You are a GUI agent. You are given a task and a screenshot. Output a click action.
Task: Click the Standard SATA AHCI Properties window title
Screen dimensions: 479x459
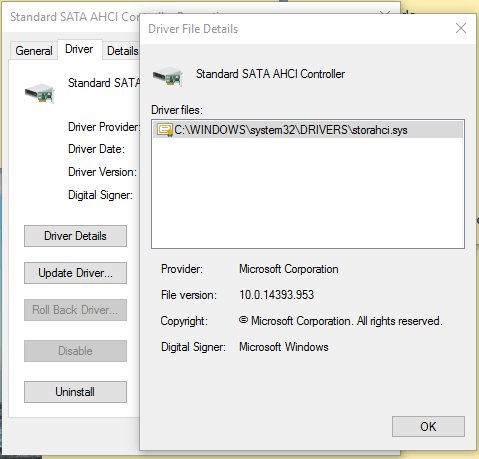point(75,17)
